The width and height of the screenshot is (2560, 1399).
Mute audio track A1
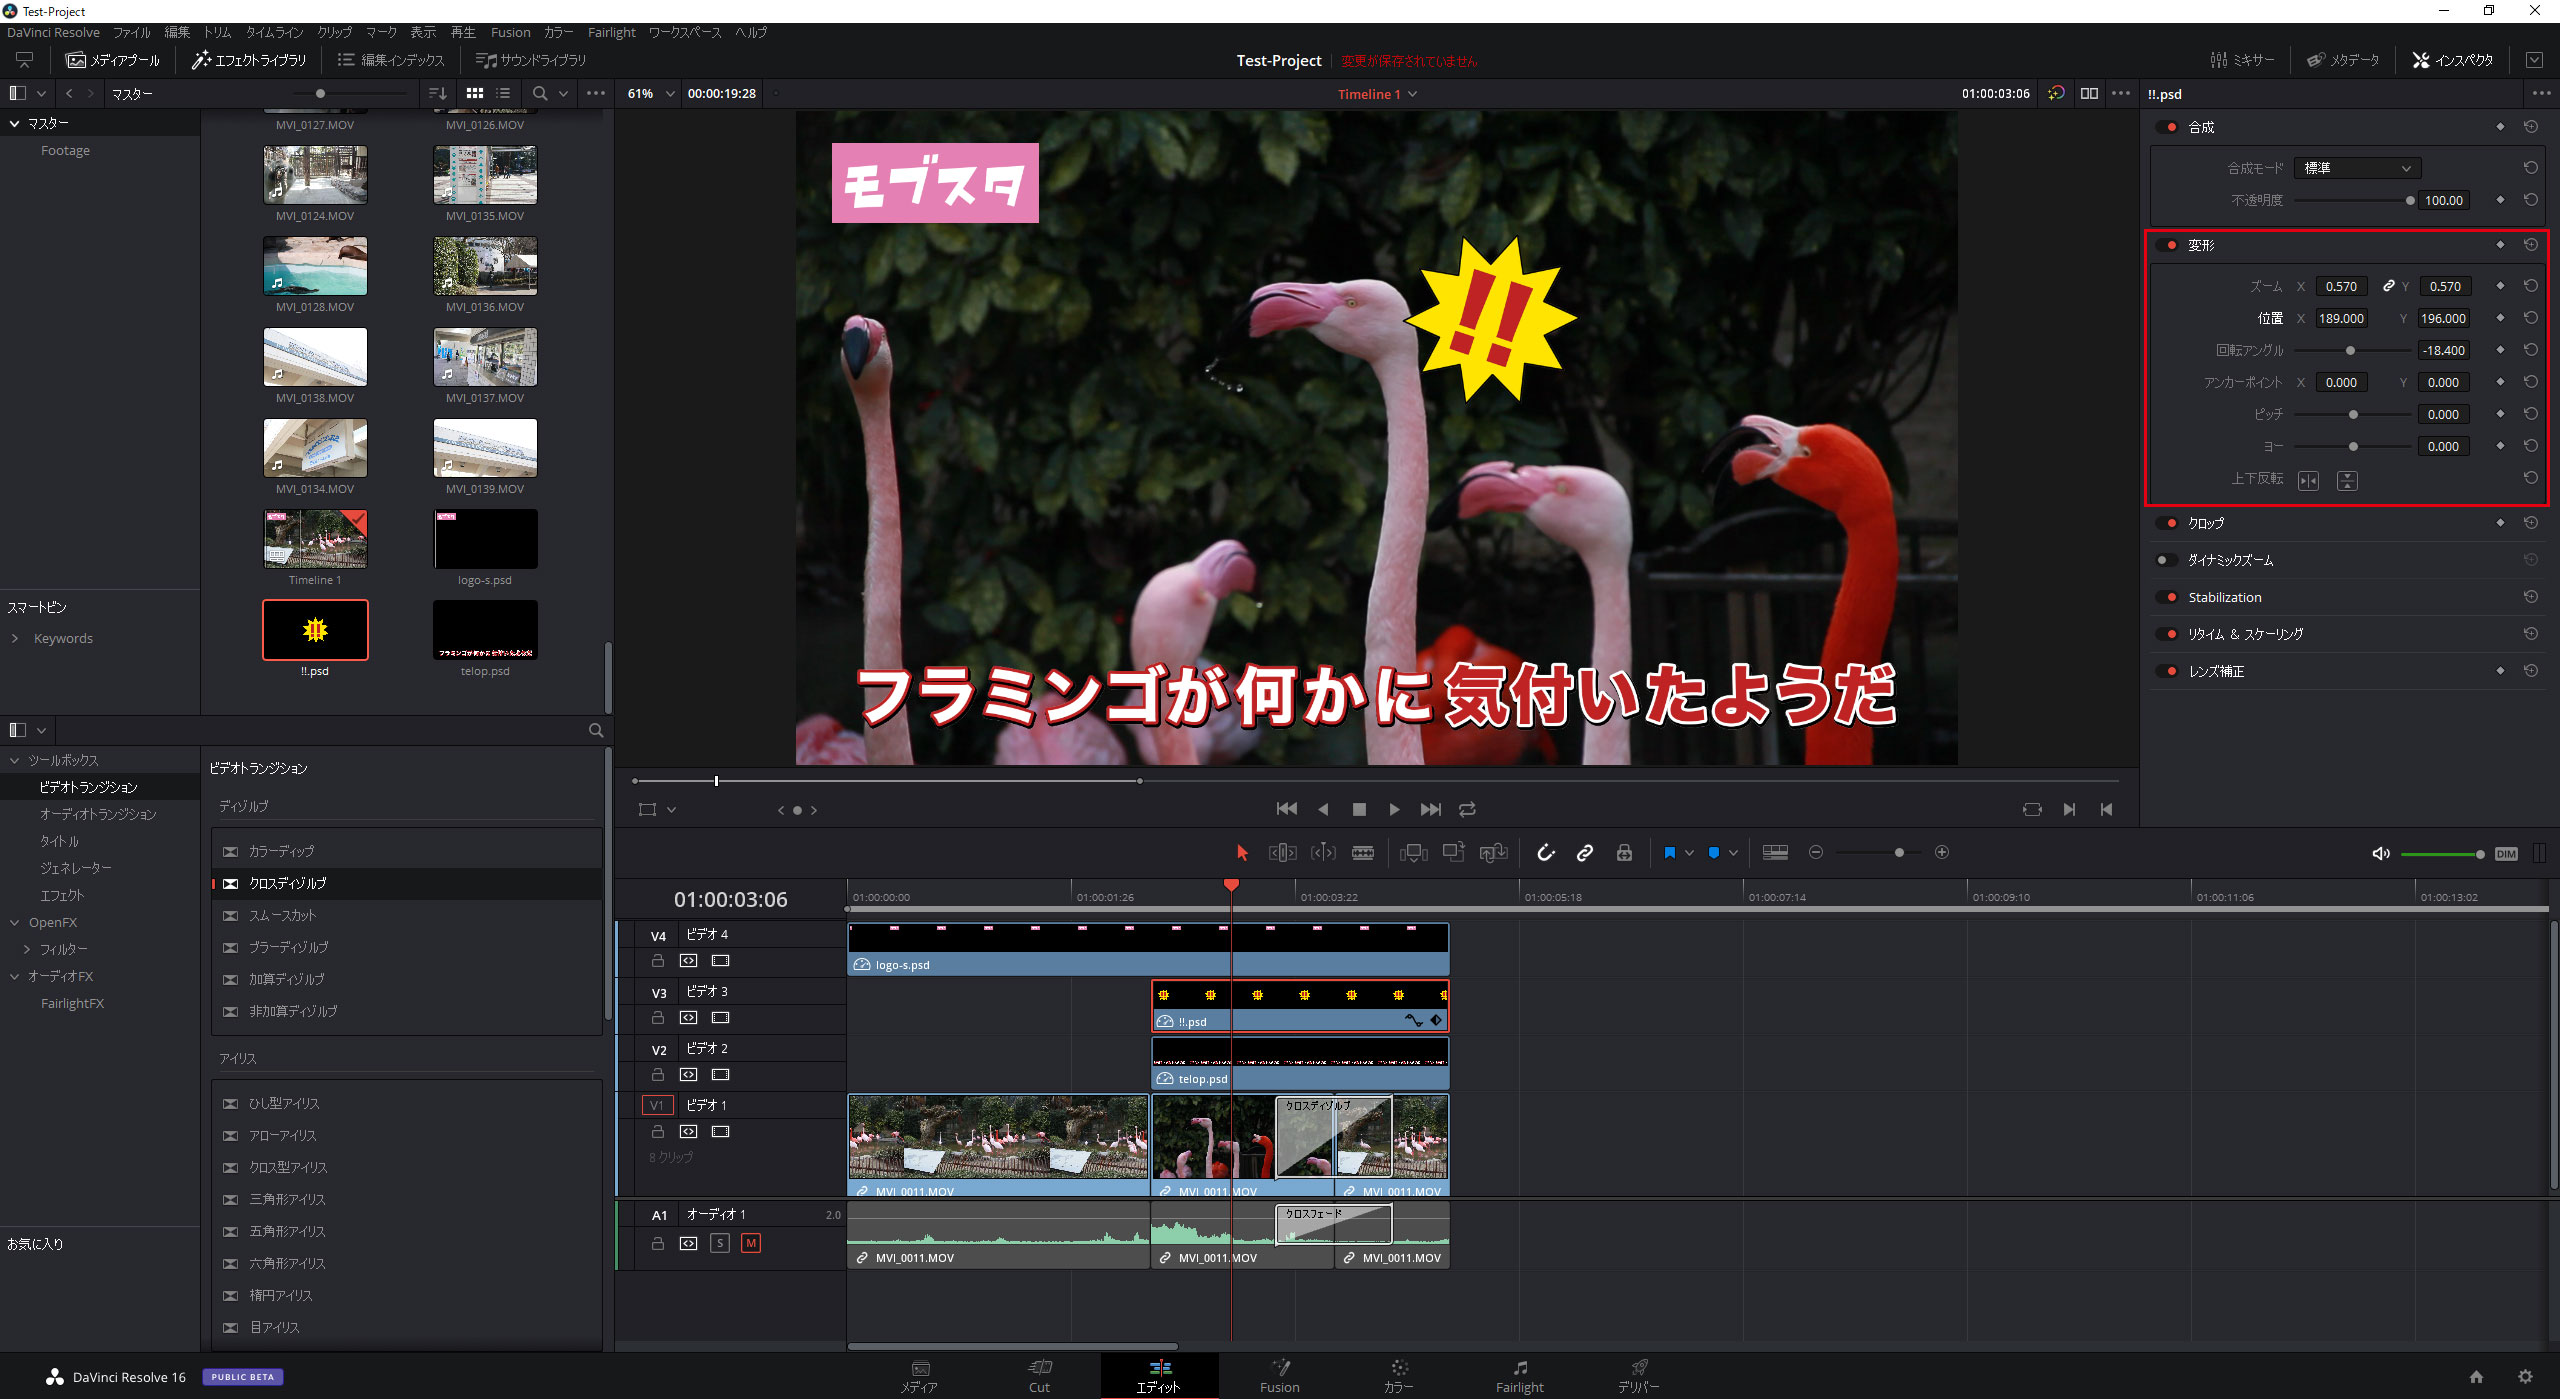click(x=750, y=1243)
